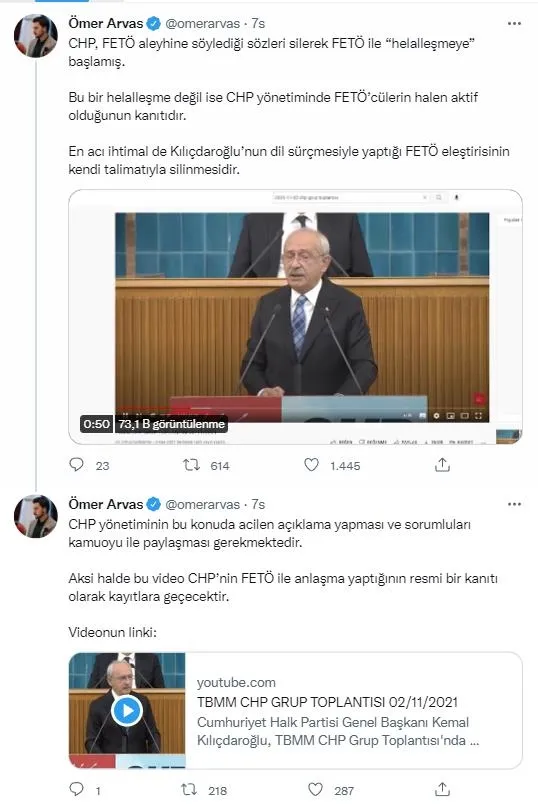Like the second tweet with 287 likes
The image size is (538, 806).
(x=315, y=789)
